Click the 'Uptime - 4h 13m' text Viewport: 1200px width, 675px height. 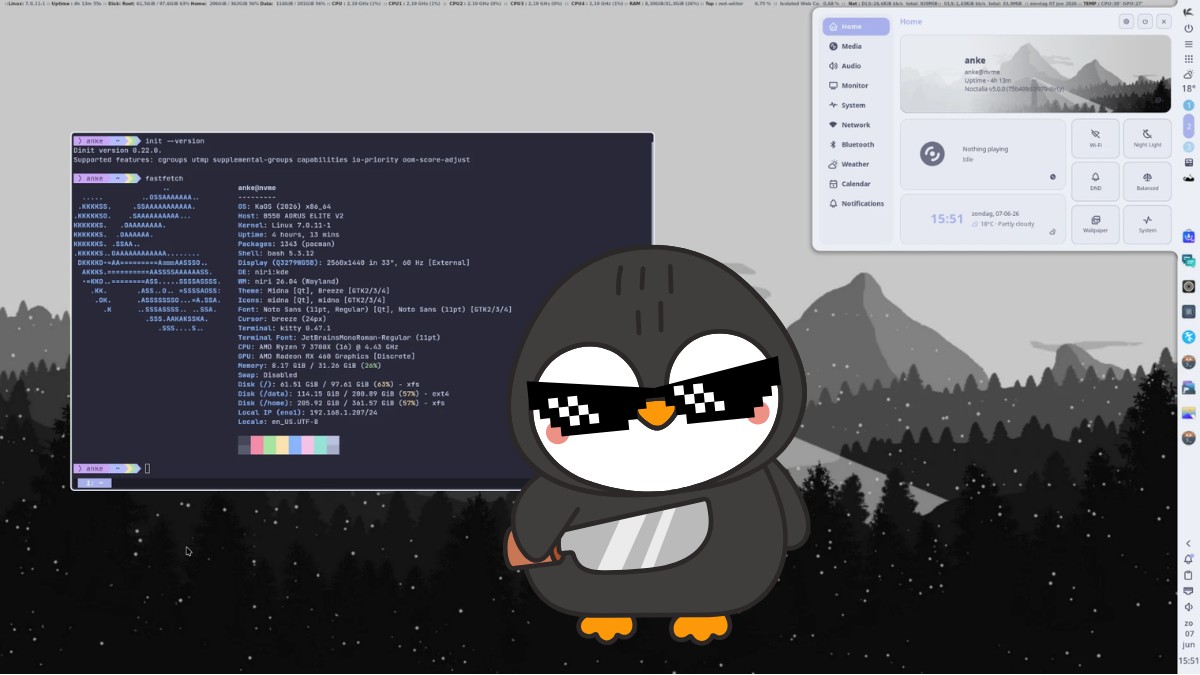click(x=986, y=80)
